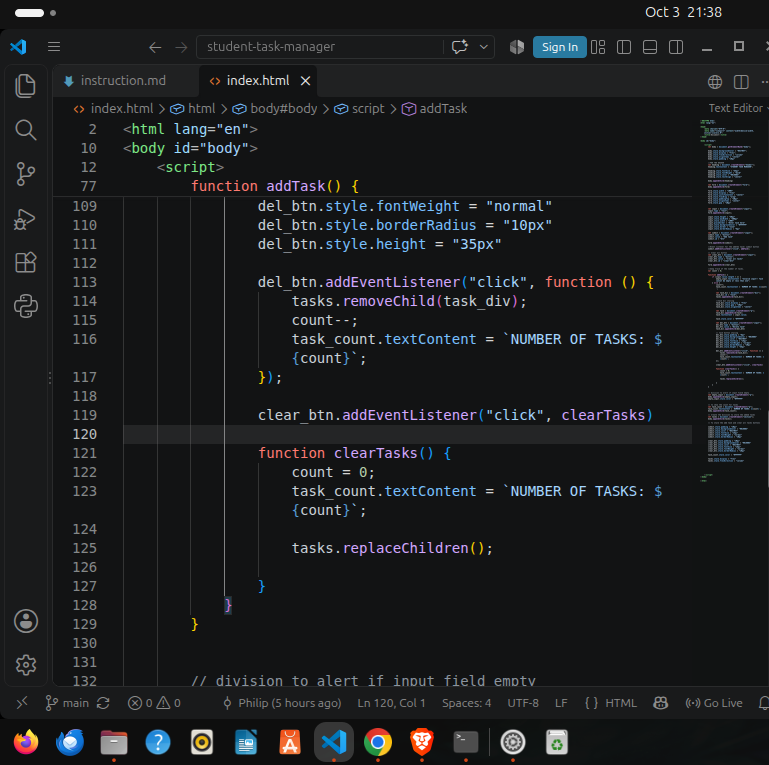The width and height of the screenshot is (769, 765).
Task: Open the Search view in activity bar
Action: coord(26,130)
